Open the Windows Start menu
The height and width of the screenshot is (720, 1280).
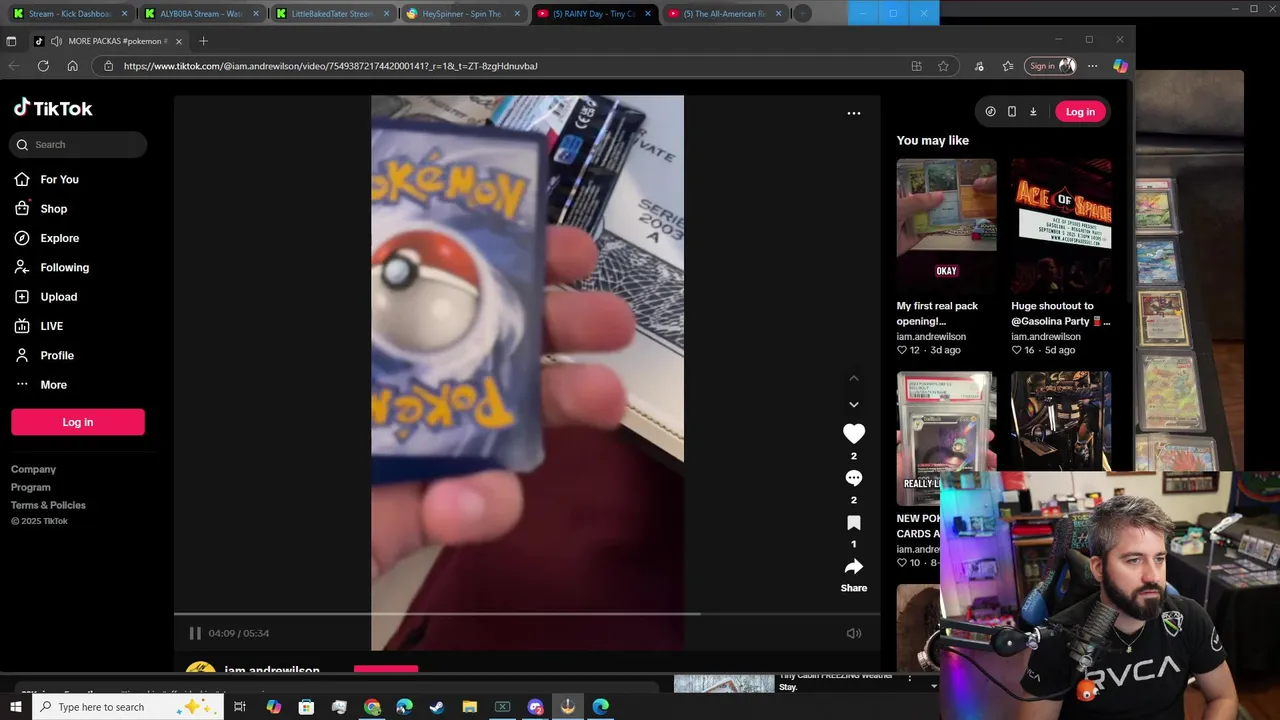[15, 707]
